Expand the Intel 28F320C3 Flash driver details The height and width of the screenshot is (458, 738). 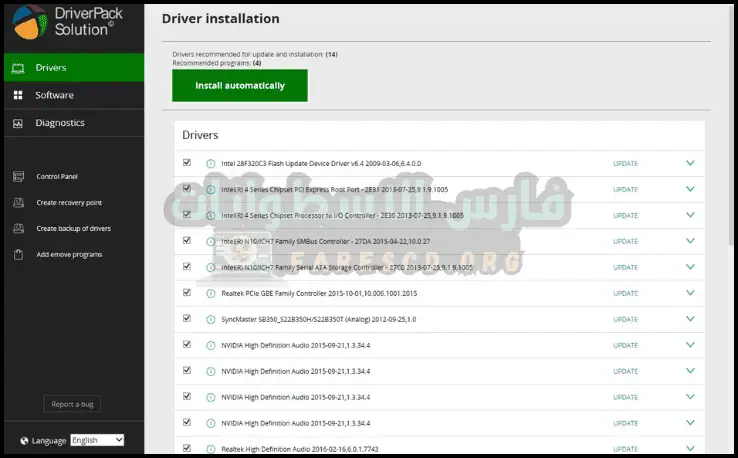[x=689, y=163]
